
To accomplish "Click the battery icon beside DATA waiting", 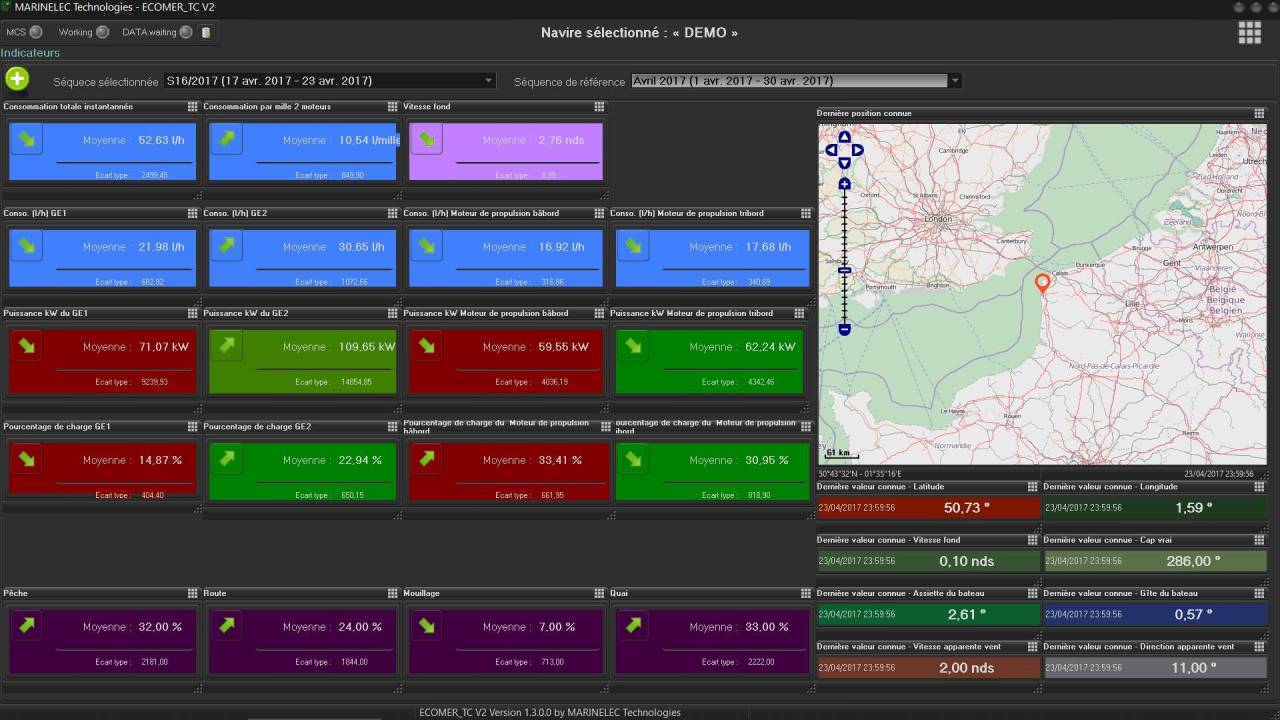I will 206,32.
